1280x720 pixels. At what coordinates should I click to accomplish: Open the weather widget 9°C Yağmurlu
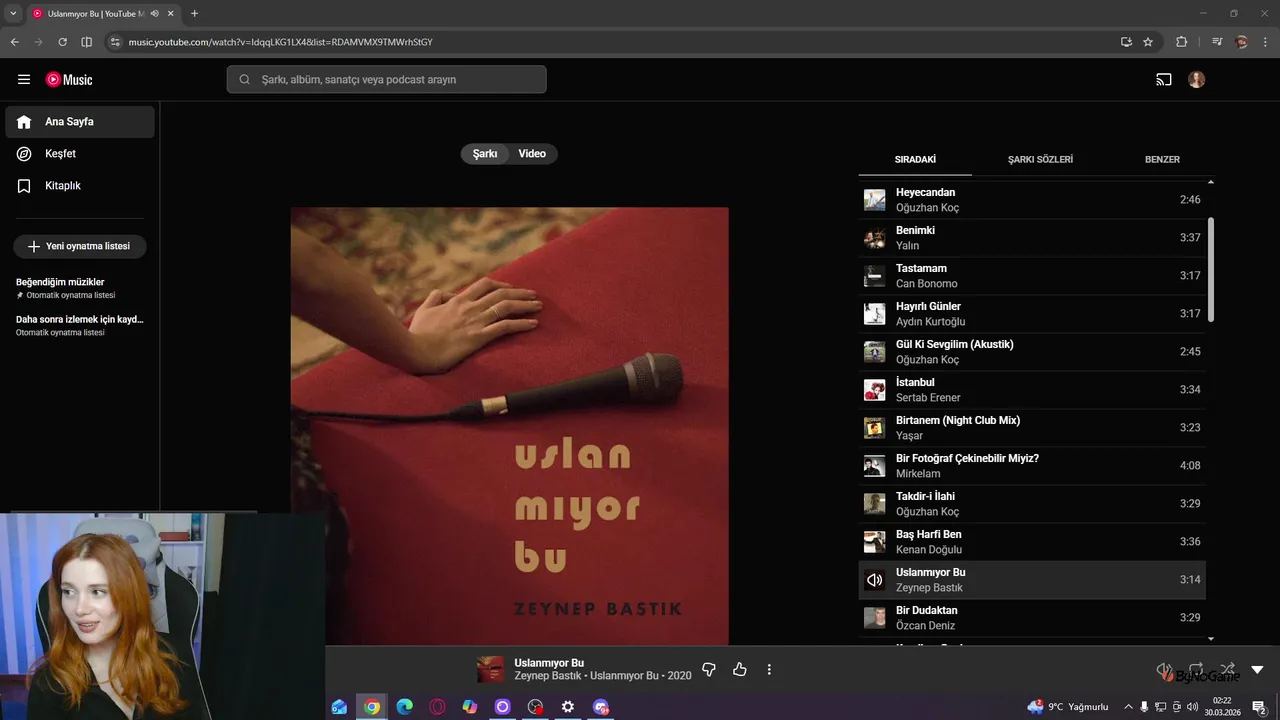1068,707
